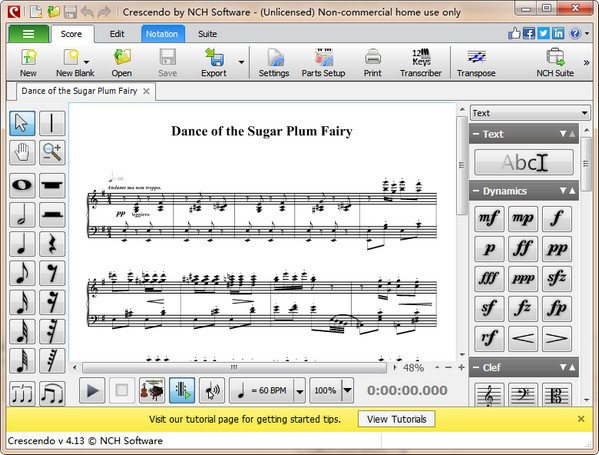Add the fortepiano fp dynamic

point(557,309)
